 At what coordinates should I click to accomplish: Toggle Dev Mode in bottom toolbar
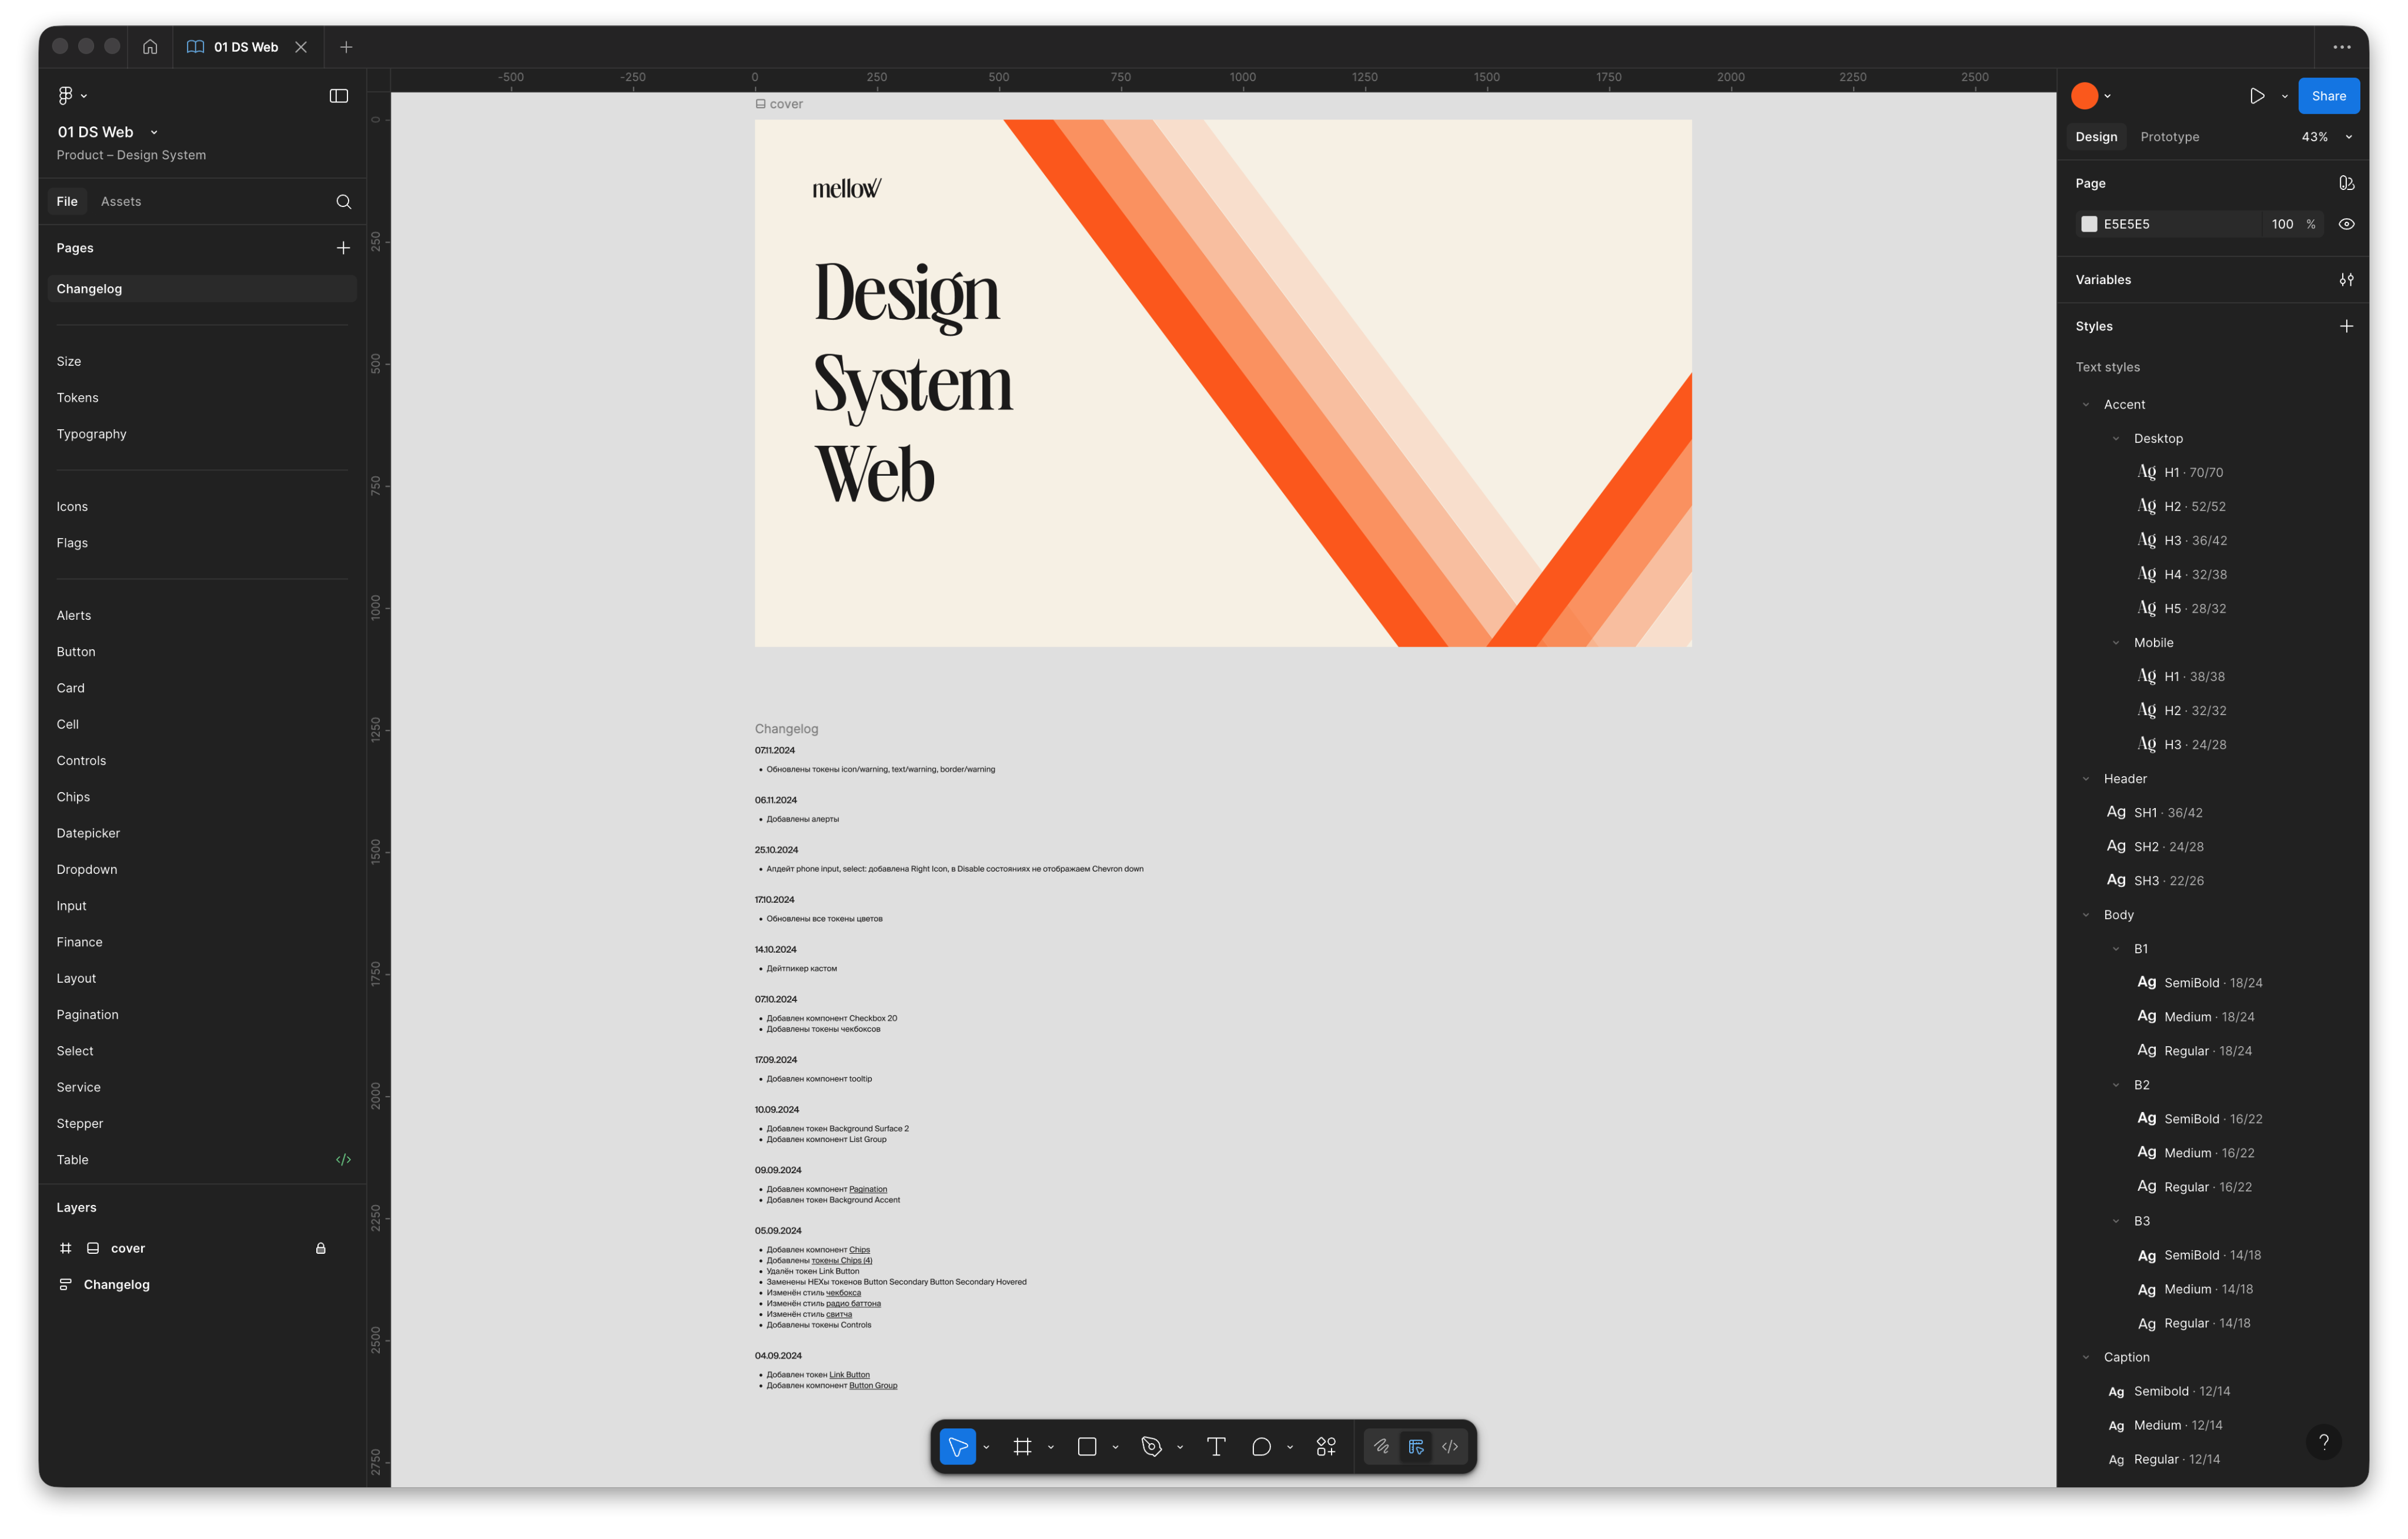1449,1446
